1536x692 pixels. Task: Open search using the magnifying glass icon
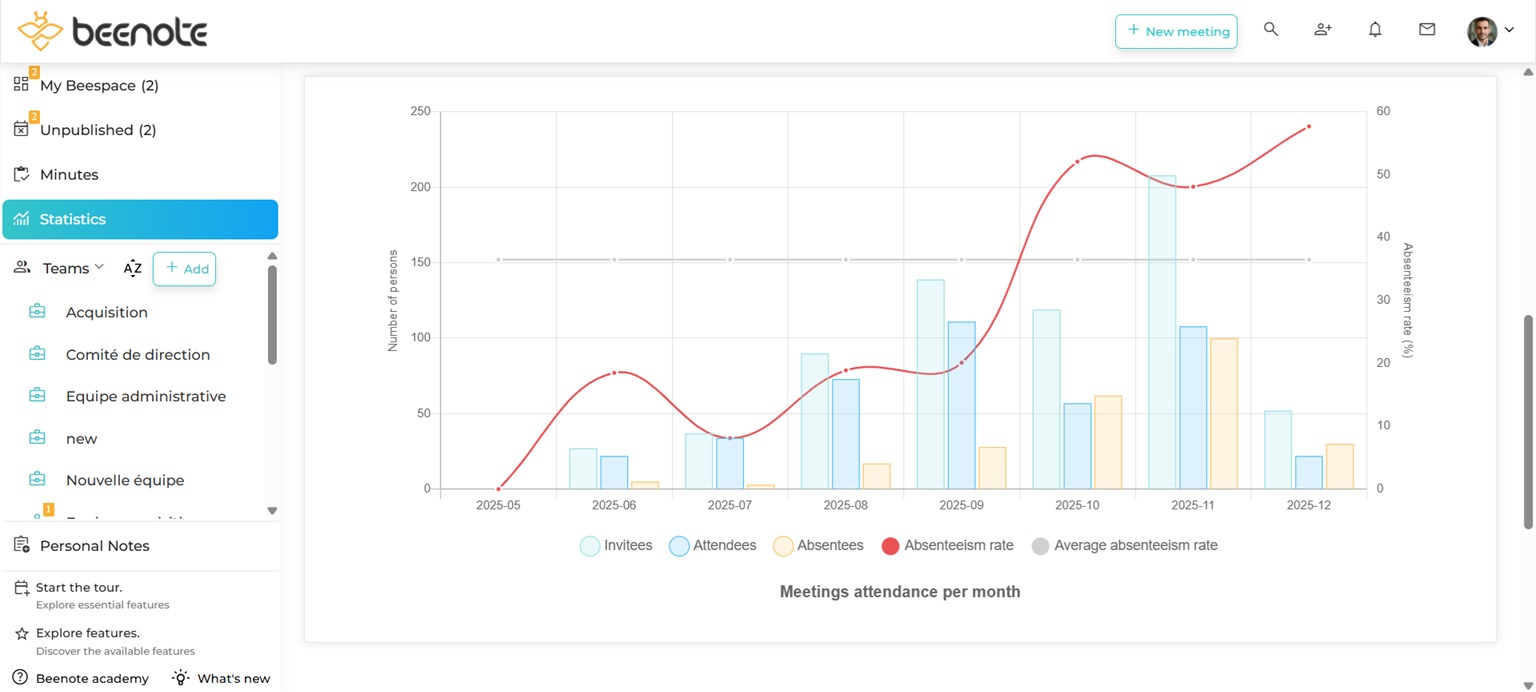1271,29
